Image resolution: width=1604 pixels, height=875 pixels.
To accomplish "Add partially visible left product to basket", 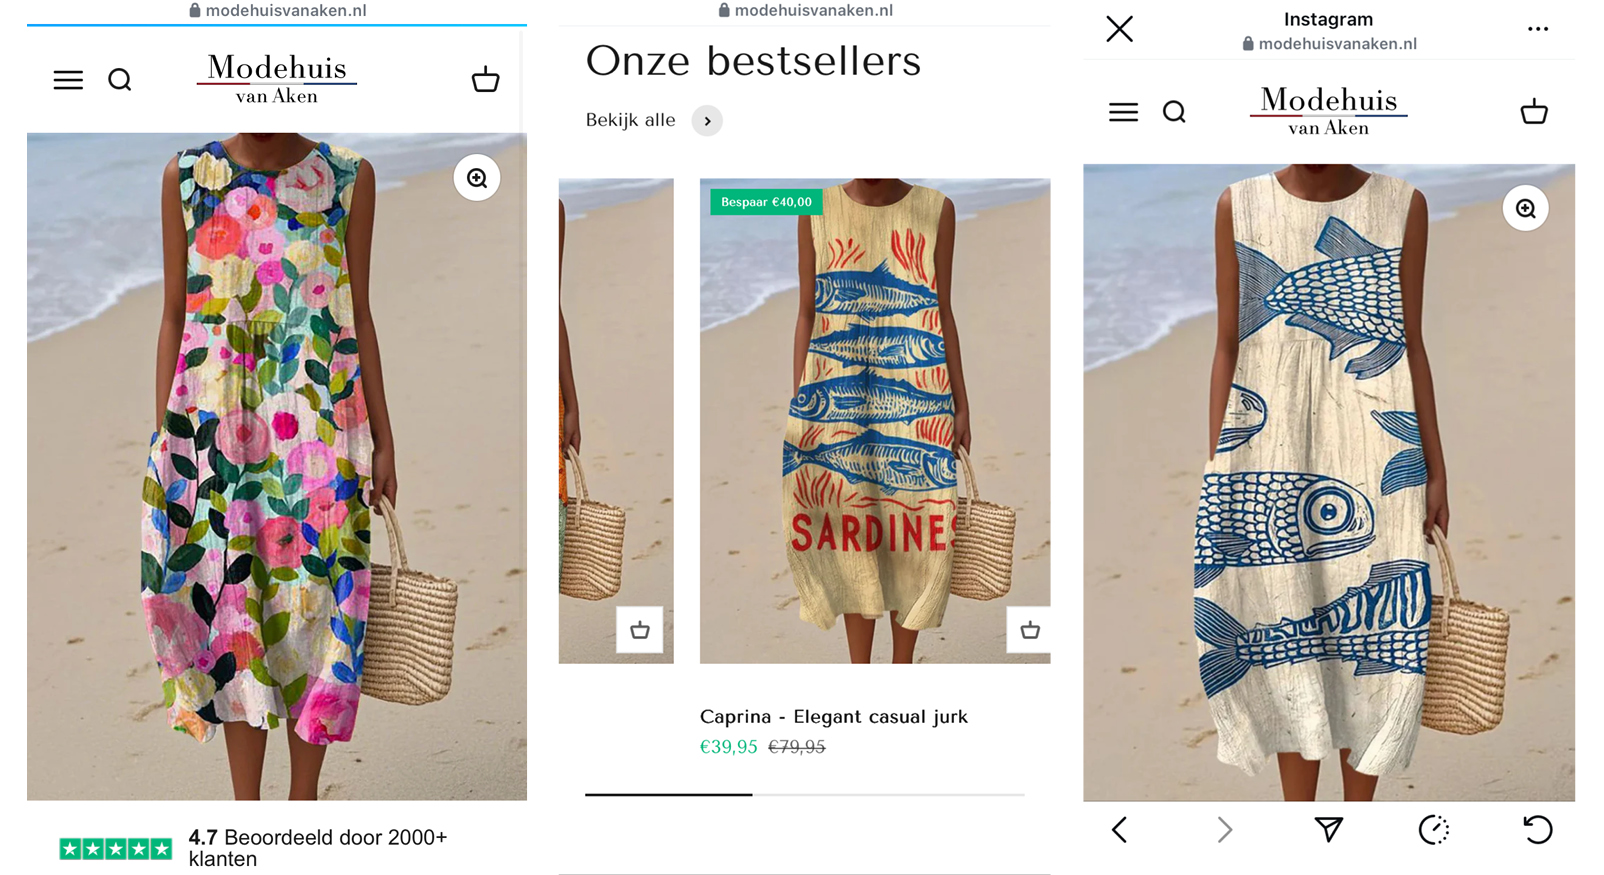I will pos(639,630).
